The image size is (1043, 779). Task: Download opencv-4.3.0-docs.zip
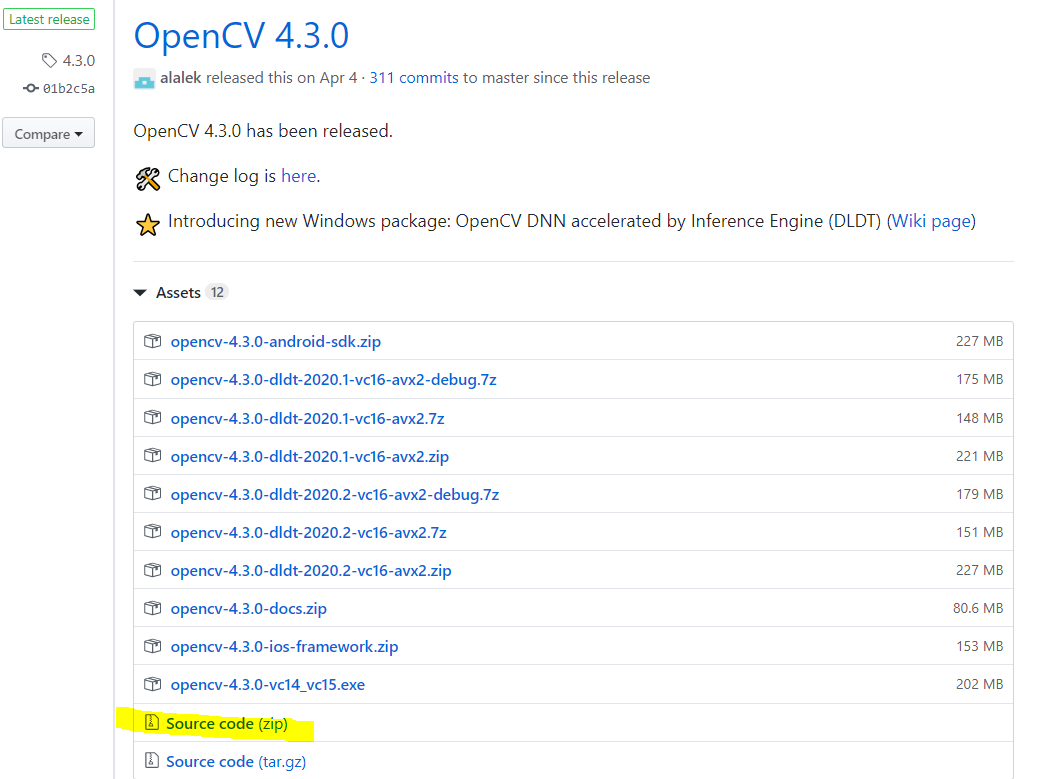pyautogui.click(x=248, y=608)
